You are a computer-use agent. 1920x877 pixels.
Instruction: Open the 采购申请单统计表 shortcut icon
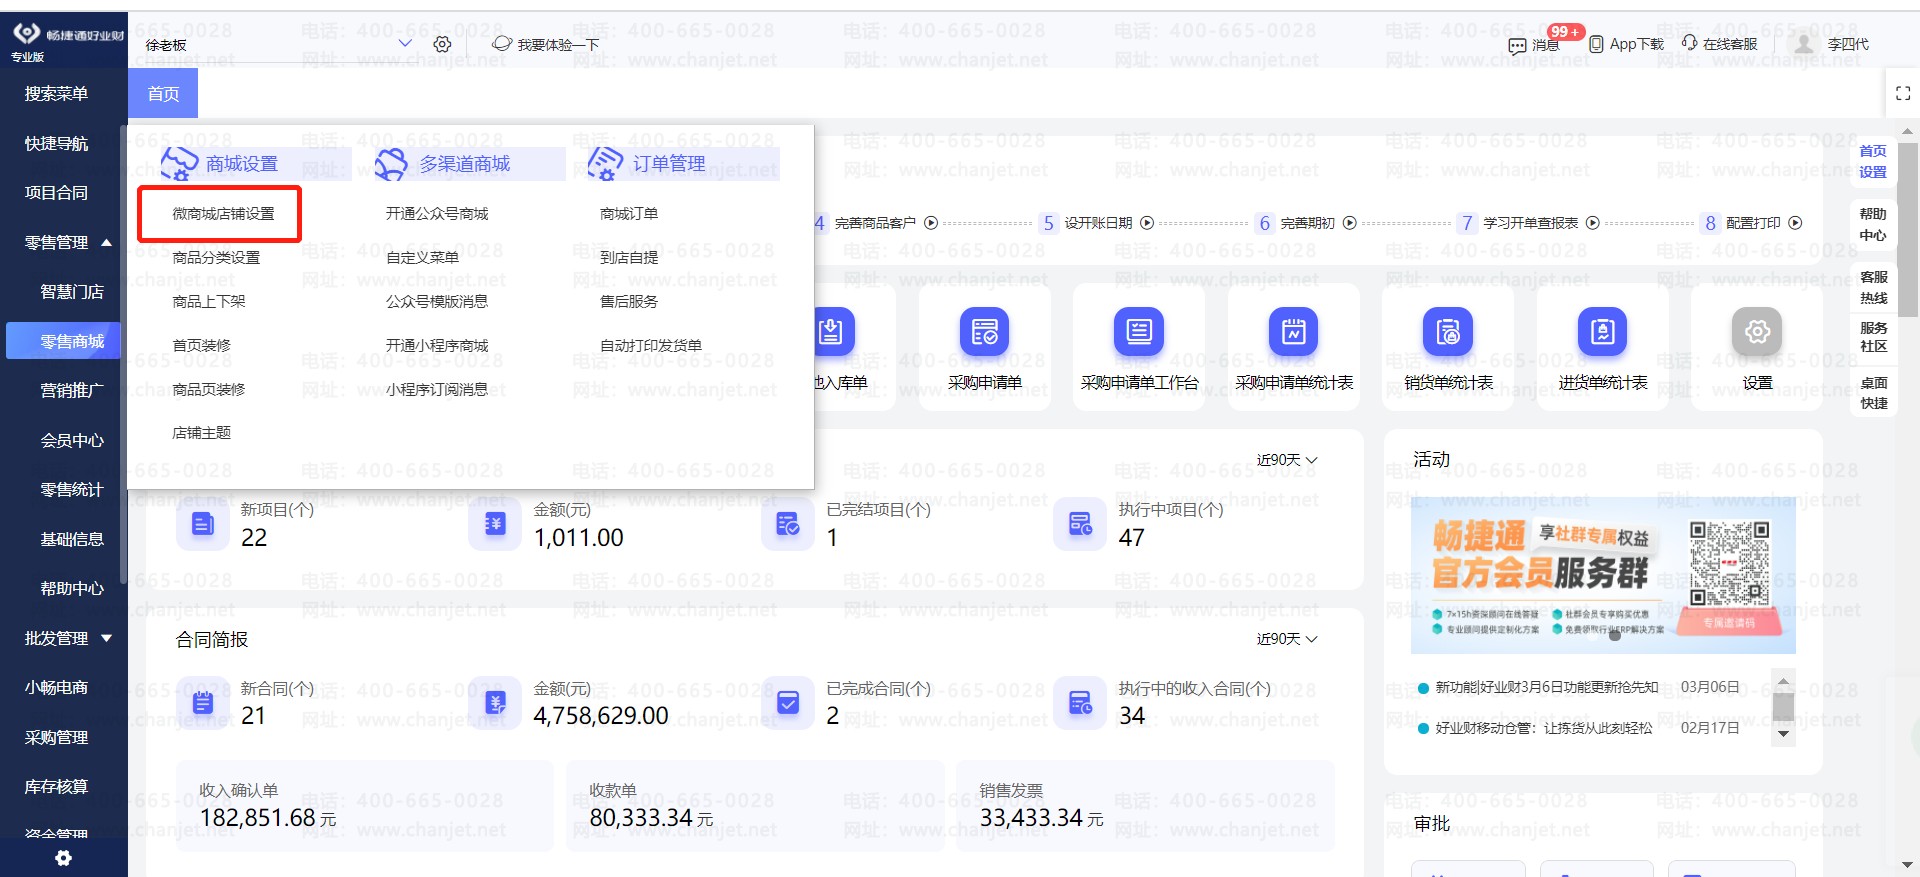pos(1293,332)
